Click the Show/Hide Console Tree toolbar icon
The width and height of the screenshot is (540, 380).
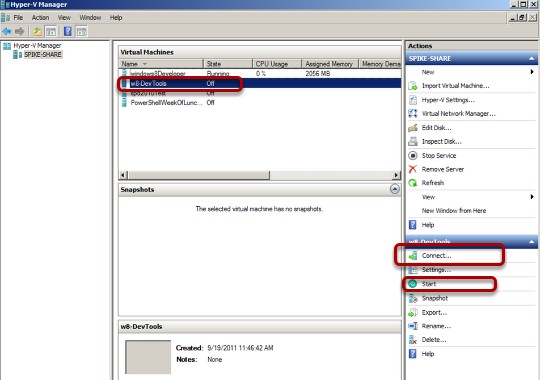click(51, 32)
